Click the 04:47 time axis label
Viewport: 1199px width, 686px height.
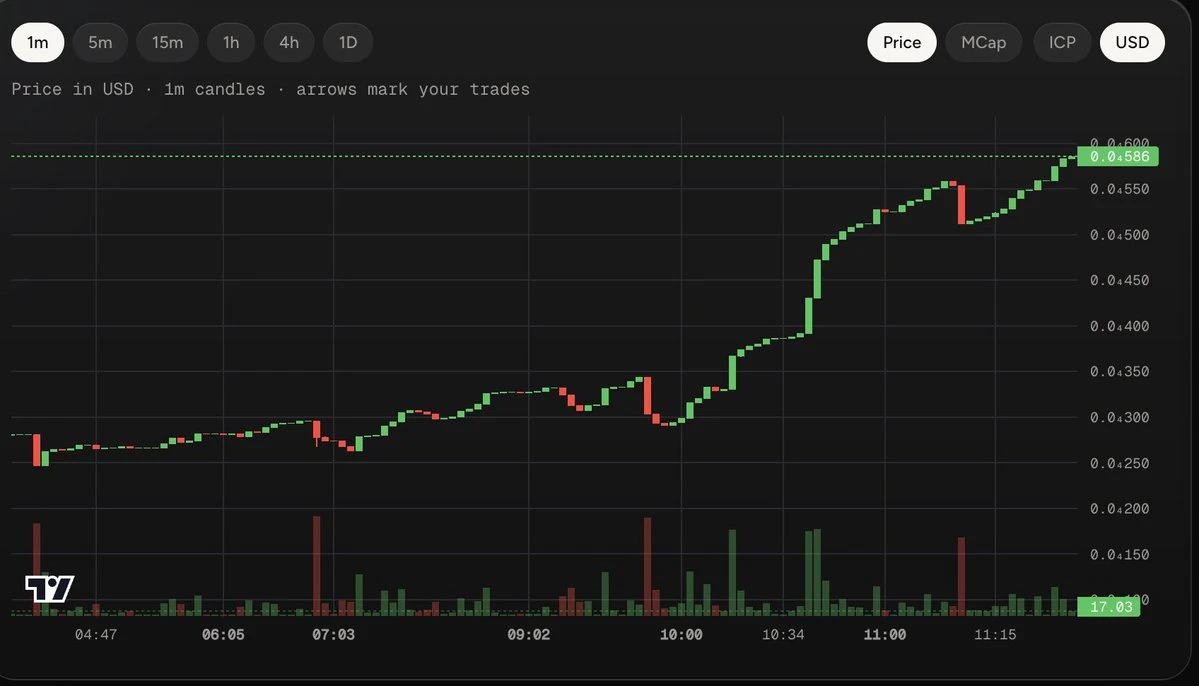(96, 634)
